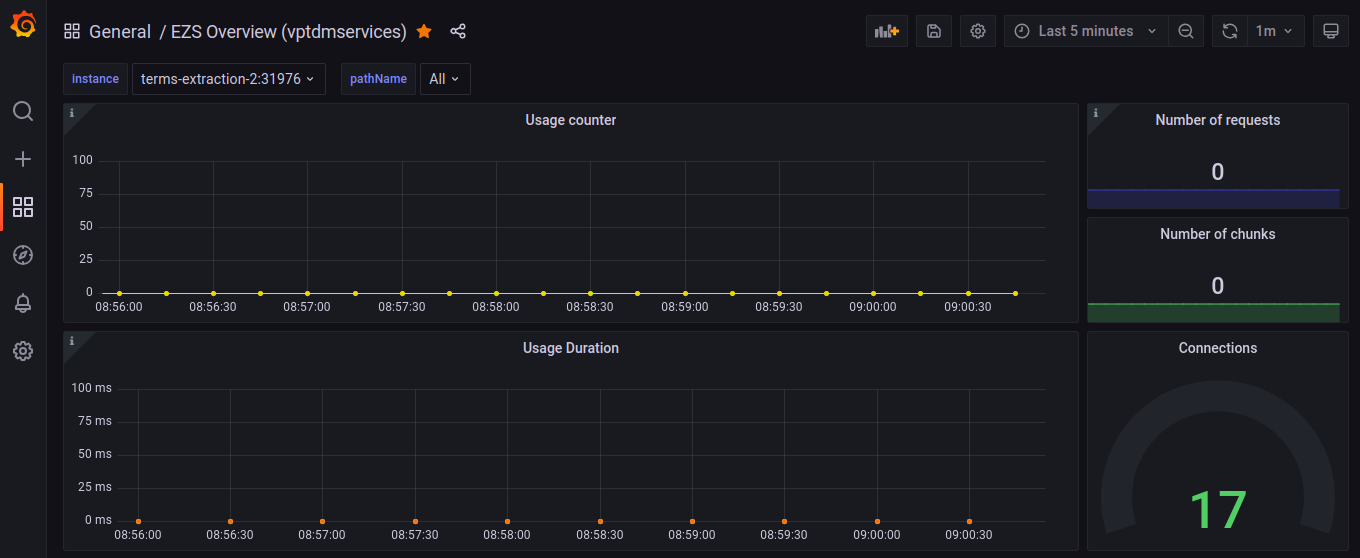Open the Last 5 minutes time picker
The height and width of the screenshot is (558, 1360).
tap(1085, 31)
